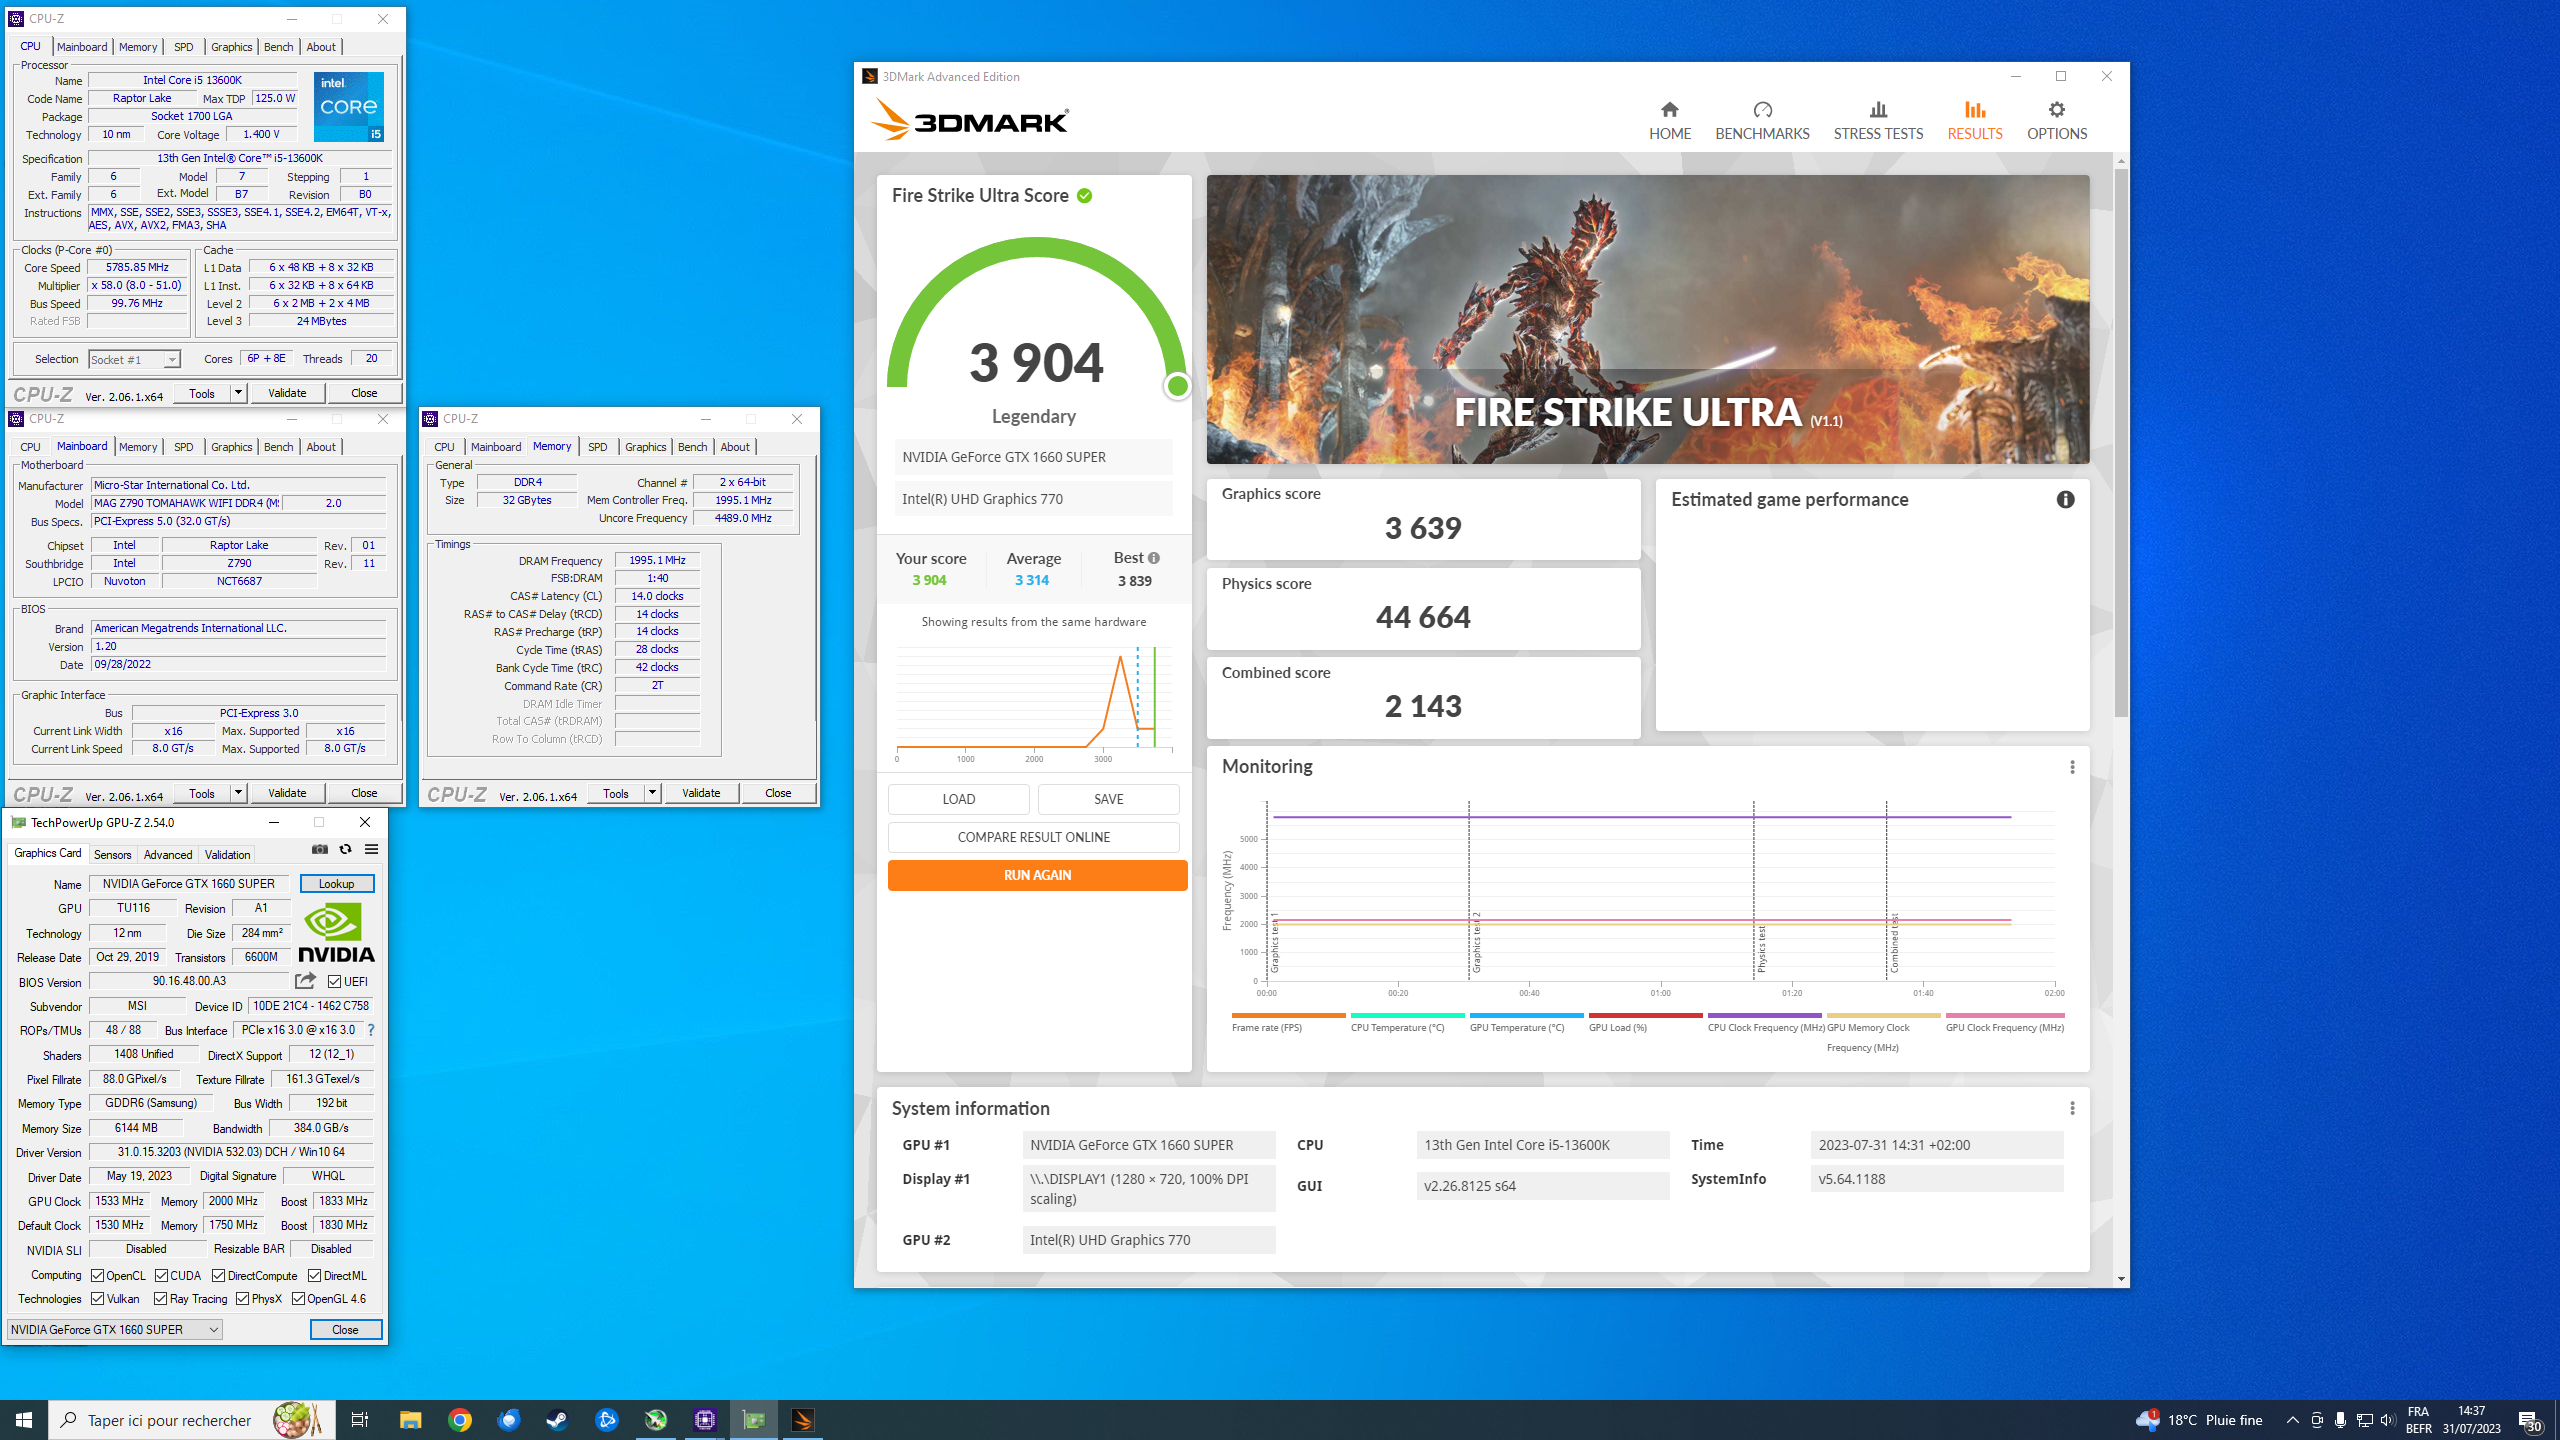Click the green validation checkmark near Fire Strike Ultra Score
The image size is (2560, 1440).
coord(1084,196)
